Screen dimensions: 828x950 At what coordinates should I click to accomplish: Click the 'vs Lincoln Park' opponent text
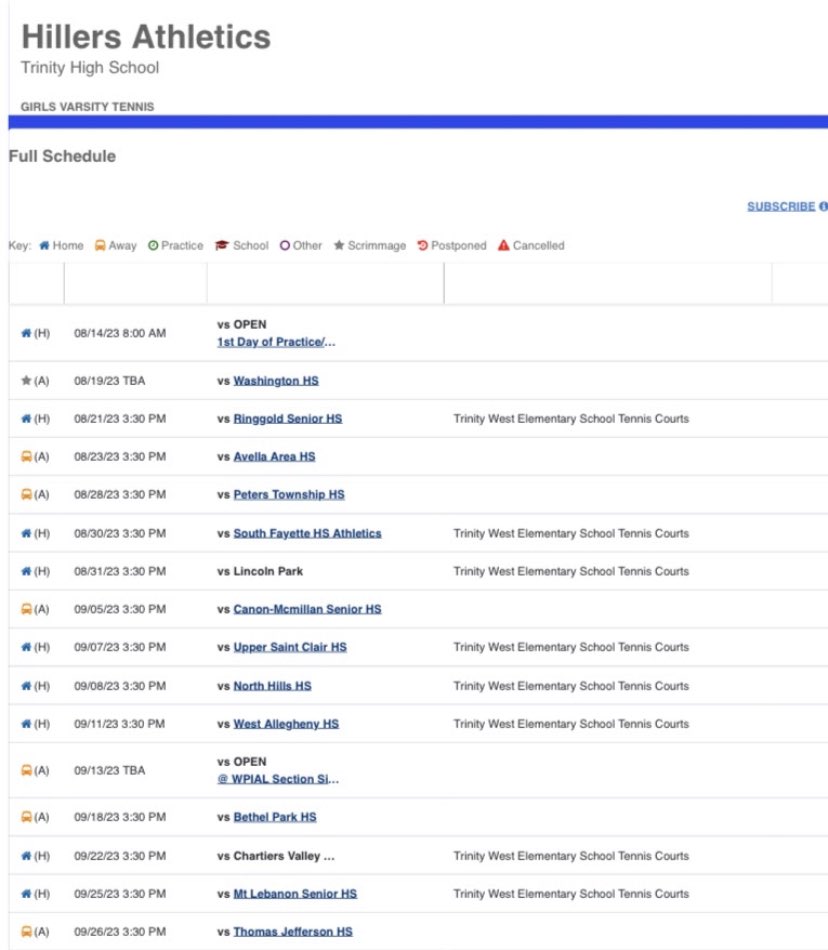click(260, 571)
